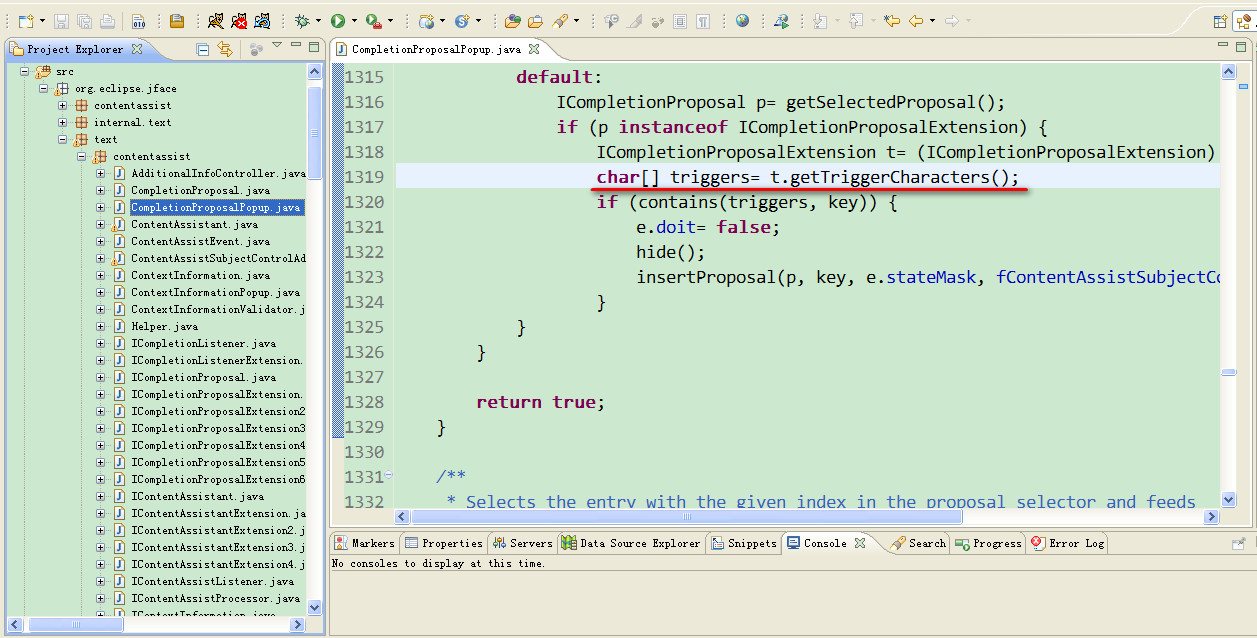1257x638 pixels.
Task: Open the web browser globe icon
Action: coord(743,20)
